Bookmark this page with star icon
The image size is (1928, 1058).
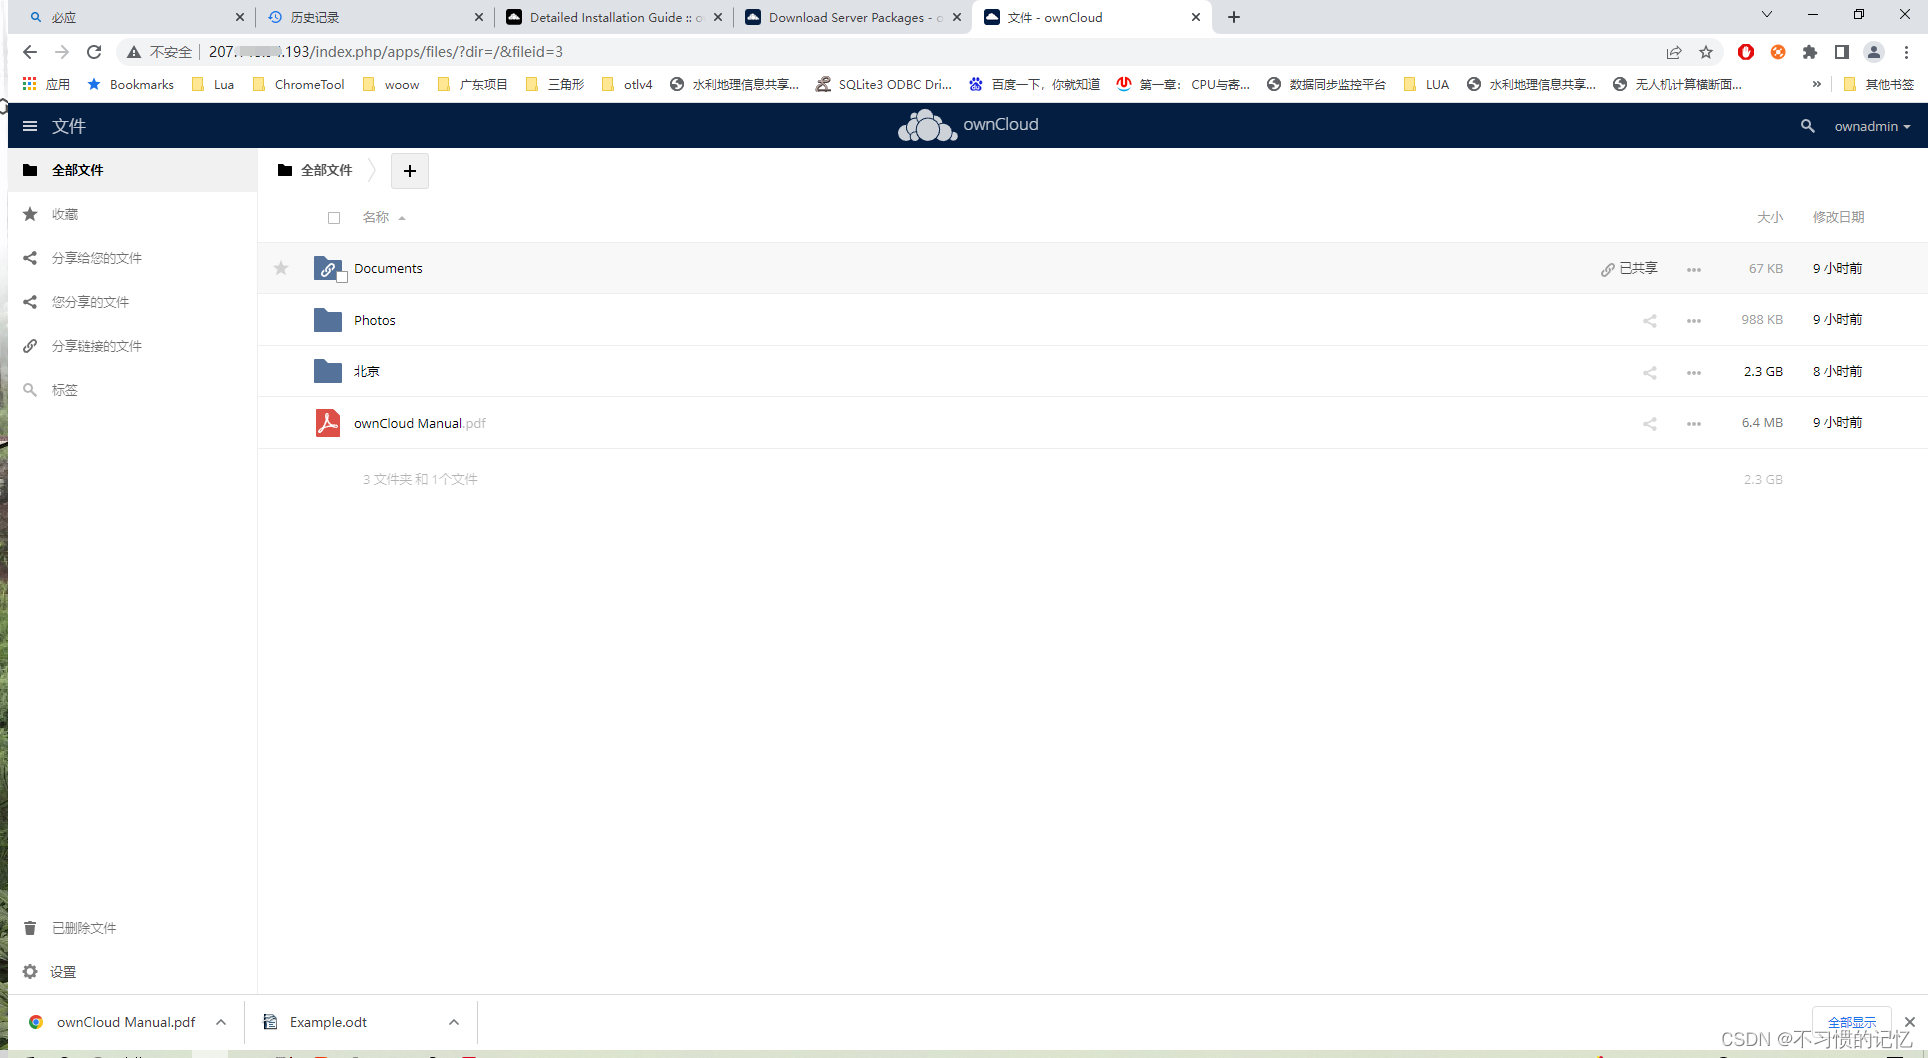click(1706, 52)
